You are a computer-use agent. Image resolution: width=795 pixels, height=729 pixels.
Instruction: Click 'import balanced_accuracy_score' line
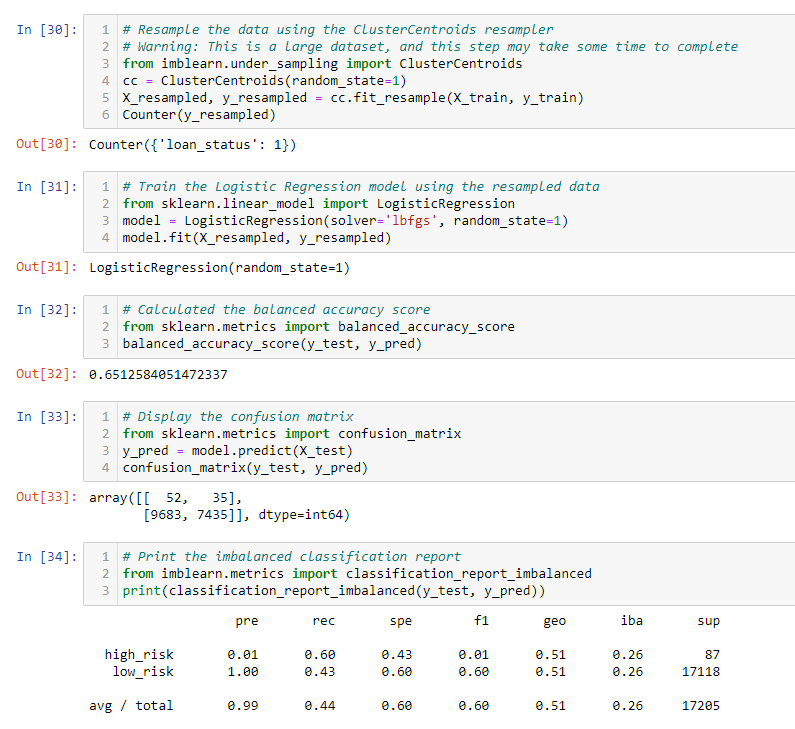coord(318,327)
